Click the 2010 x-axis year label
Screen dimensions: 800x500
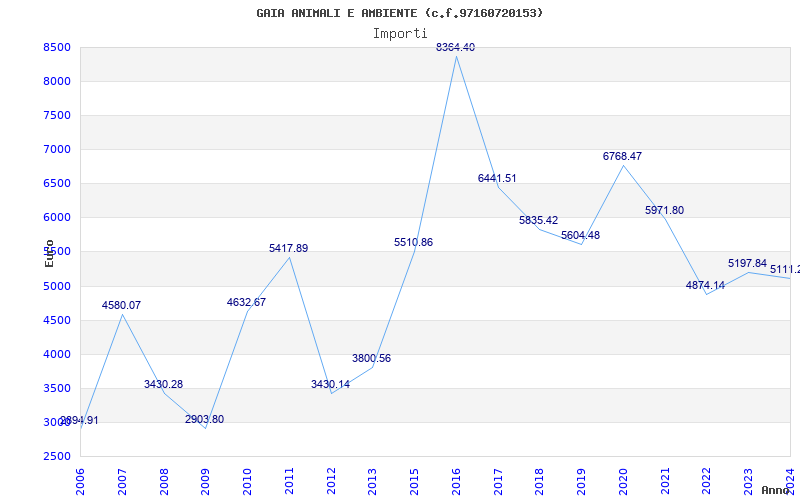(247, 482)
